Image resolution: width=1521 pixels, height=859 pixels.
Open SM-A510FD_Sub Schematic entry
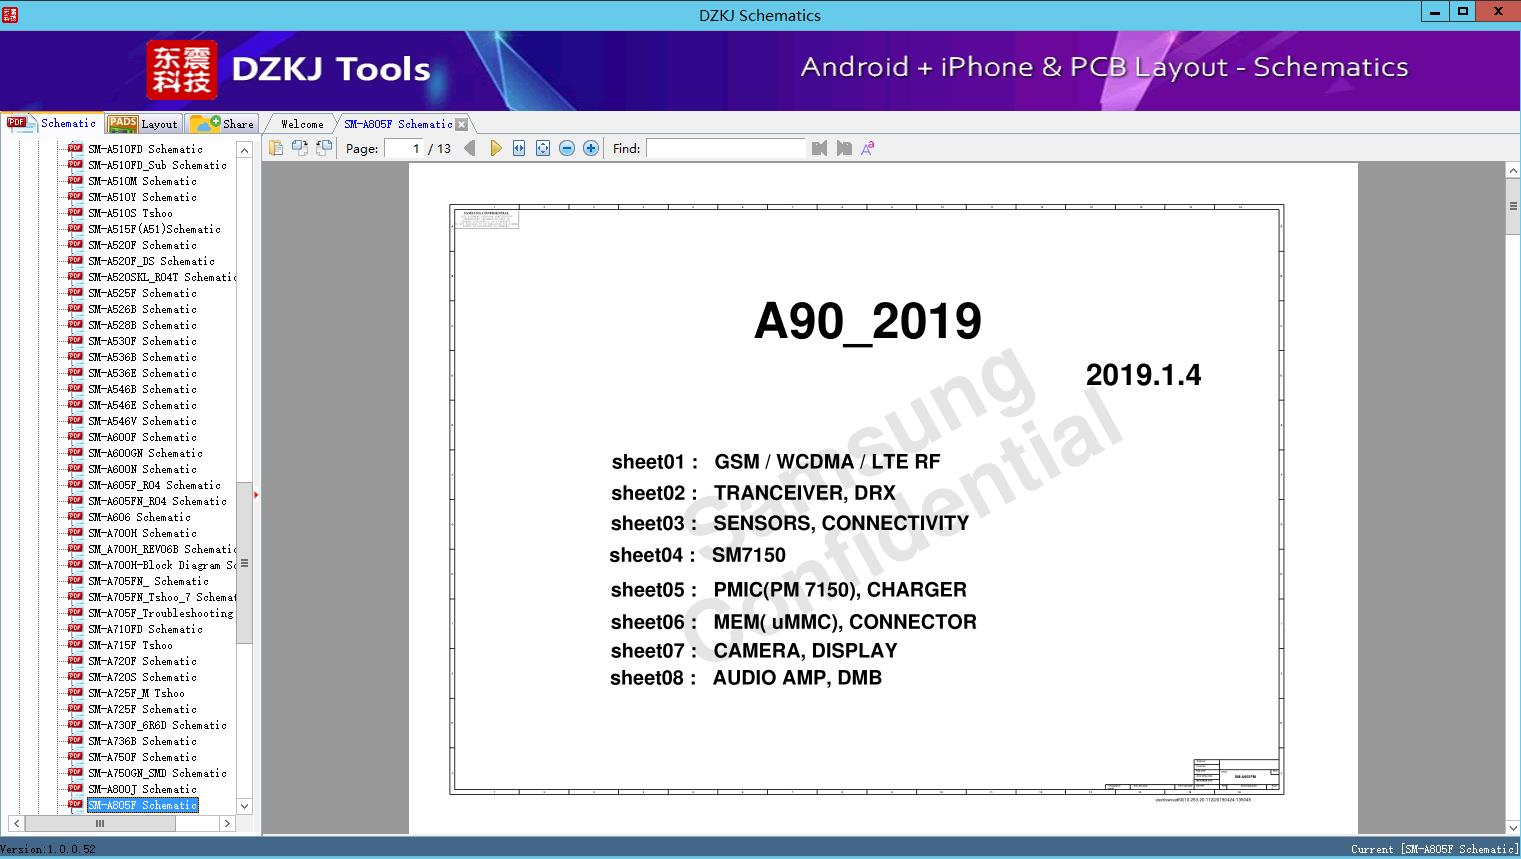(x=157, y=165)
